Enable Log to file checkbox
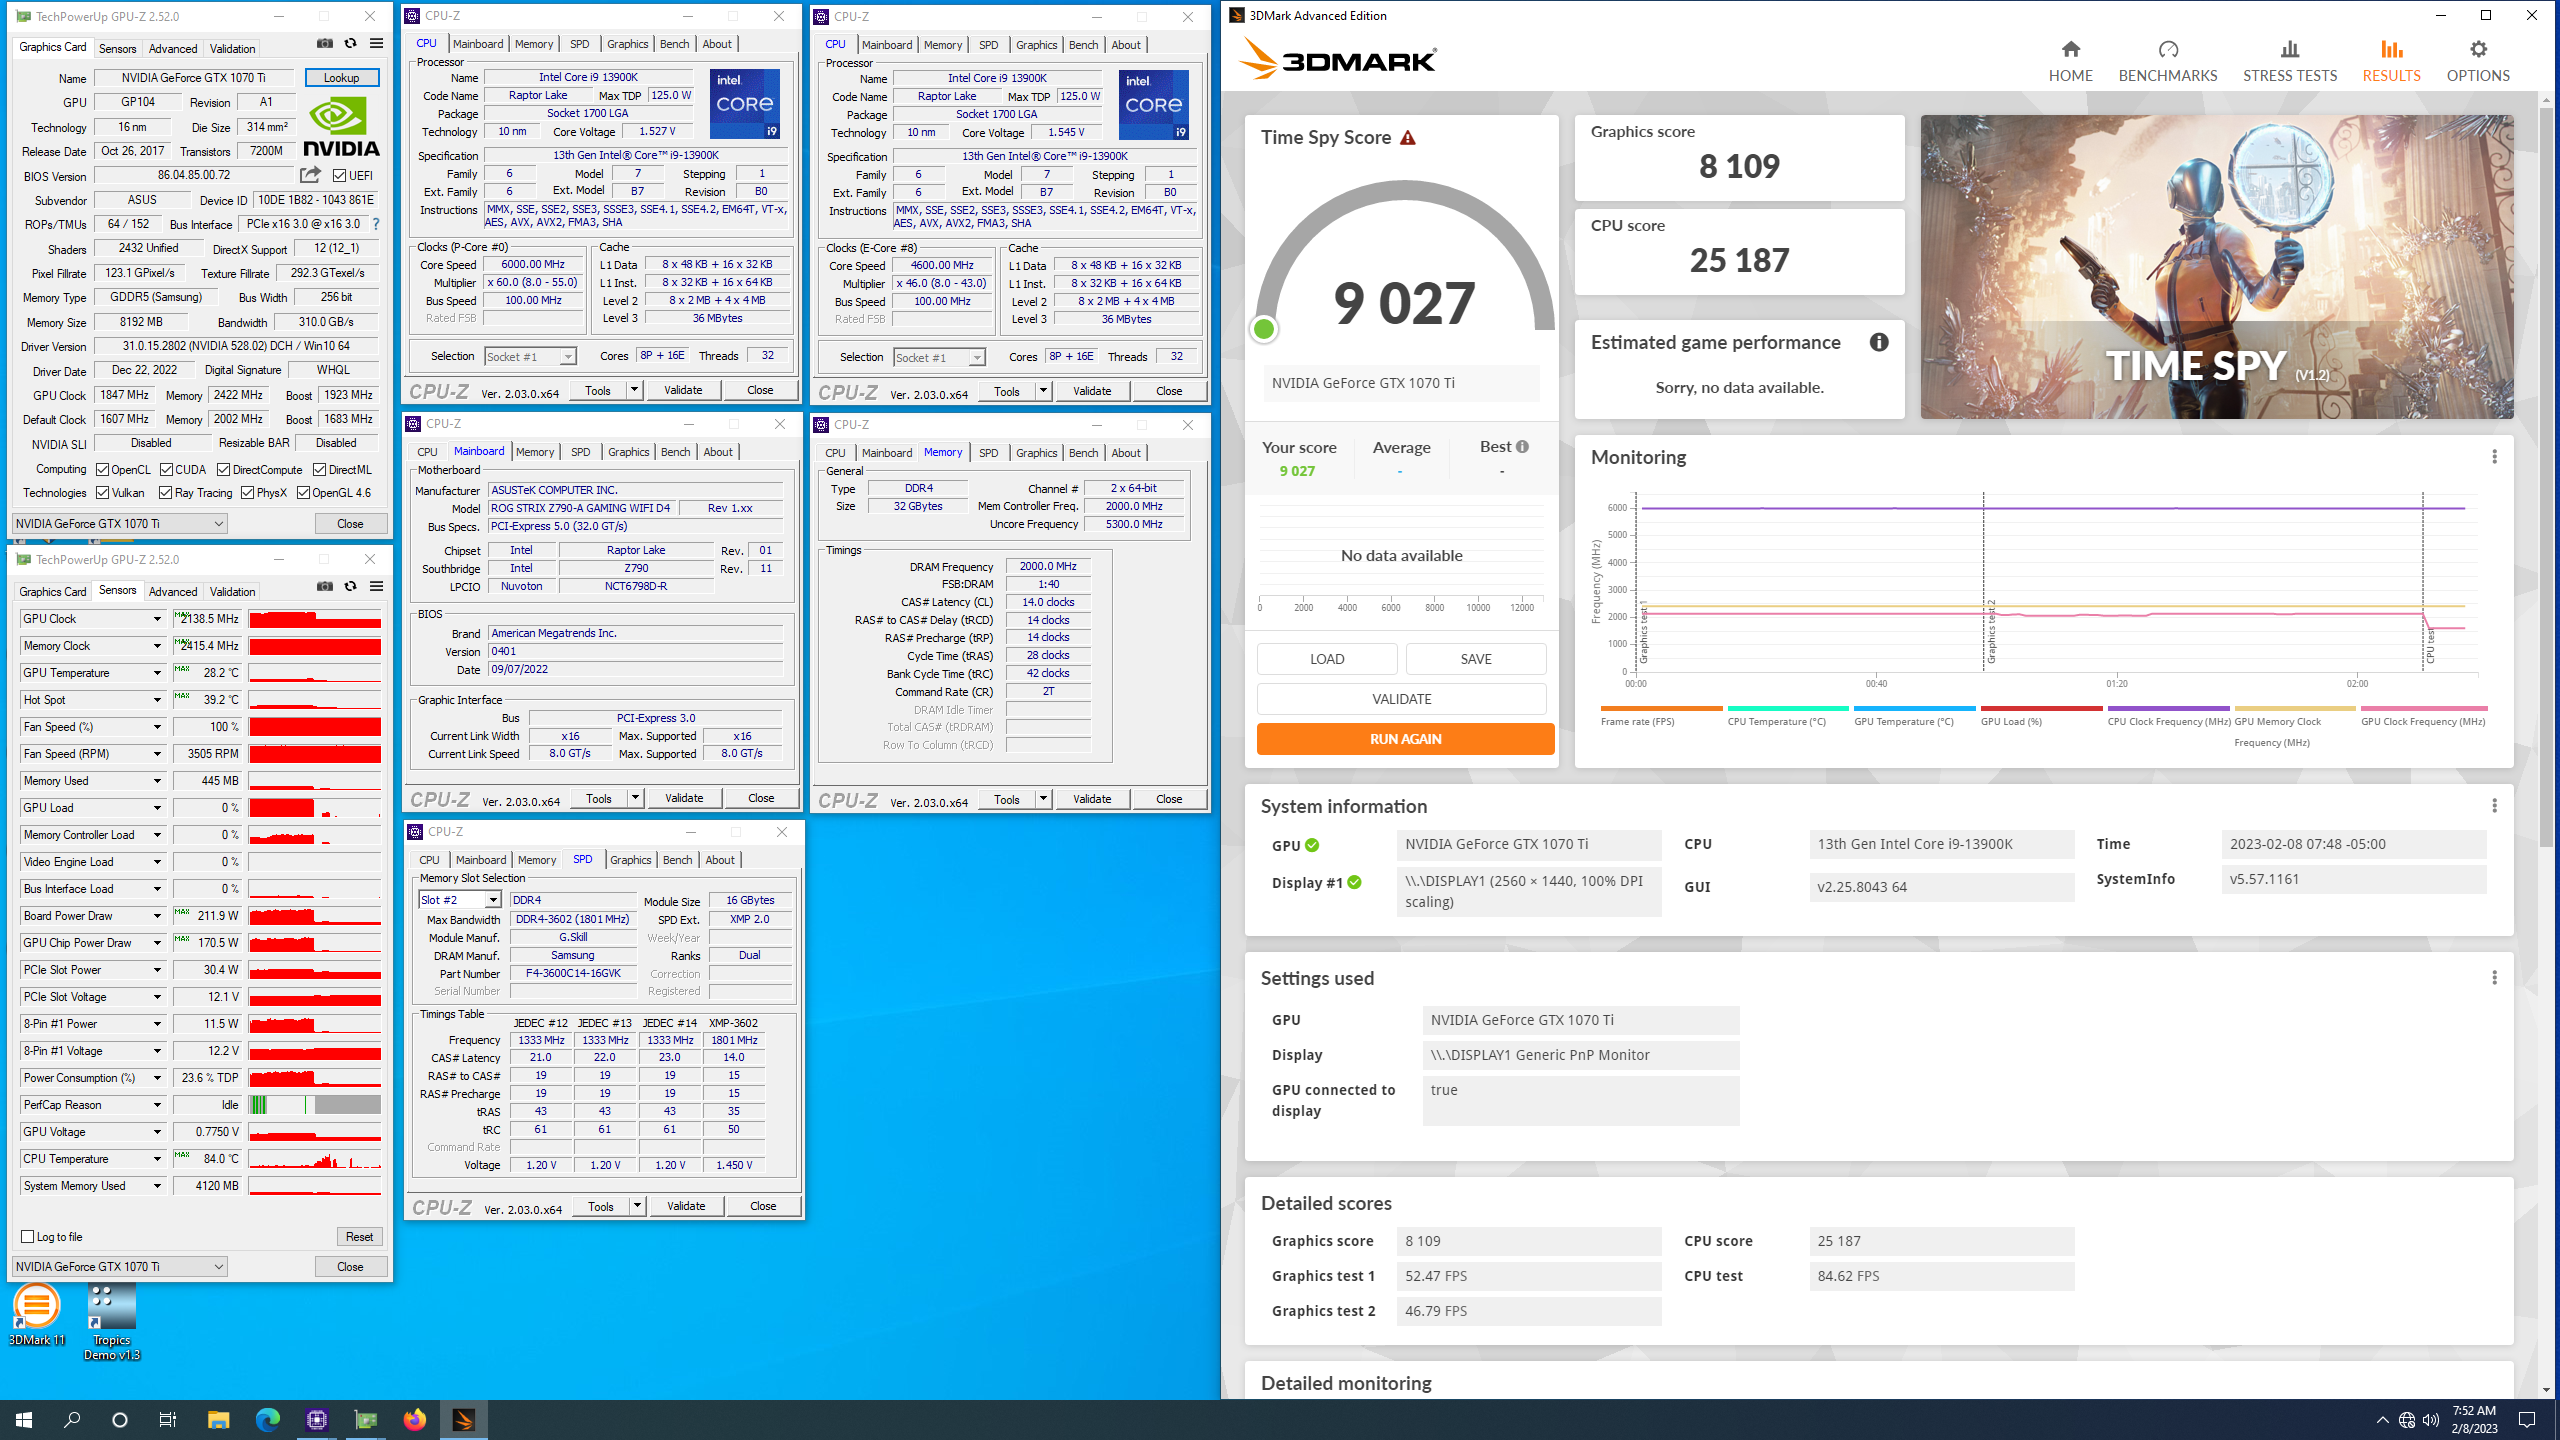This screenshot has height=1440, width=2560. (28, 1237)
